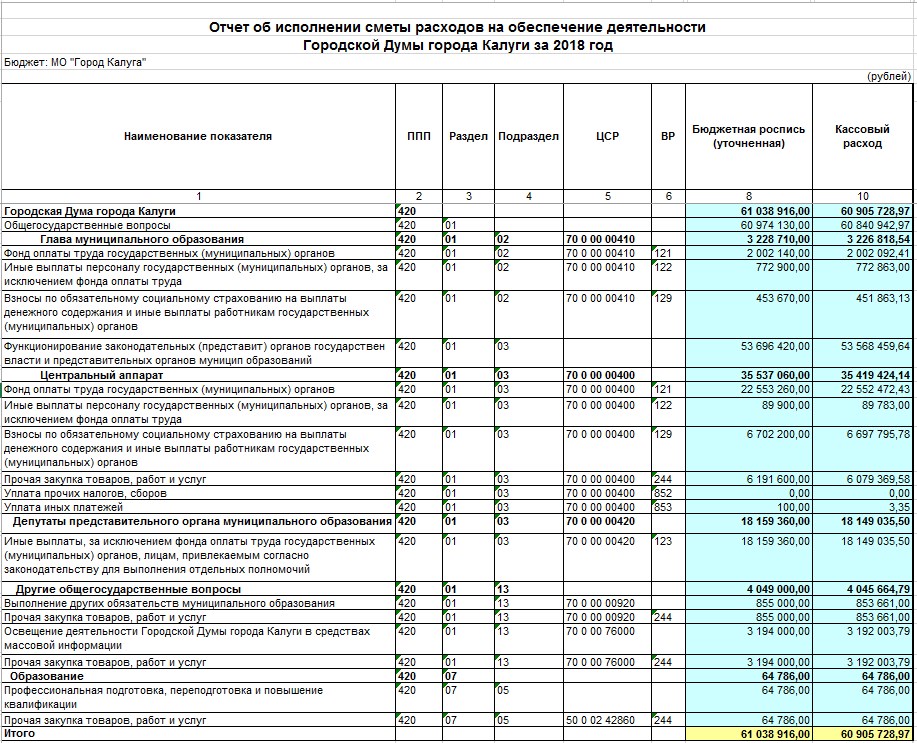Select the "Подраздел" header cell
917x743 pixels.
click(x=529, y=136)
